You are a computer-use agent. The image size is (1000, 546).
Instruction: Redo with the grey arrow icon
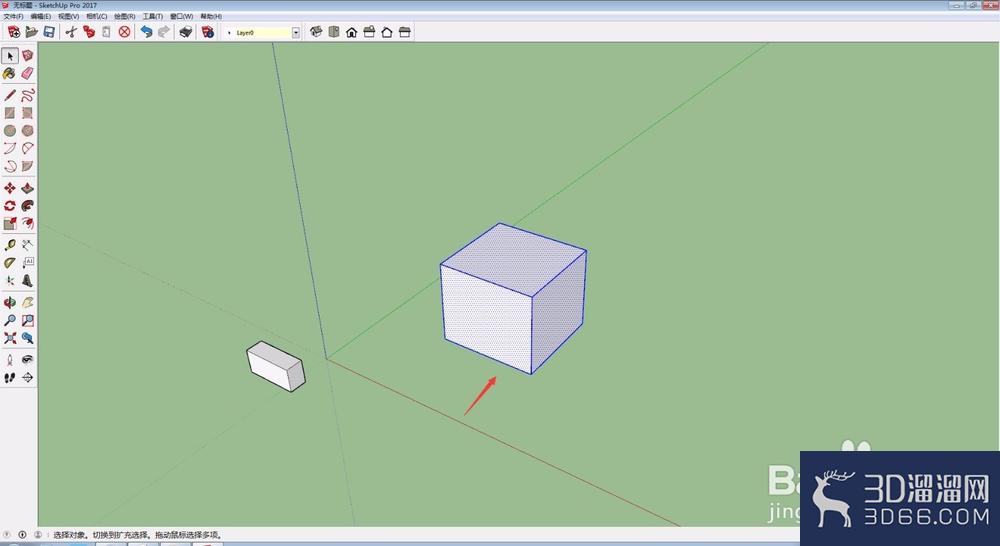(x=164, y=32)
